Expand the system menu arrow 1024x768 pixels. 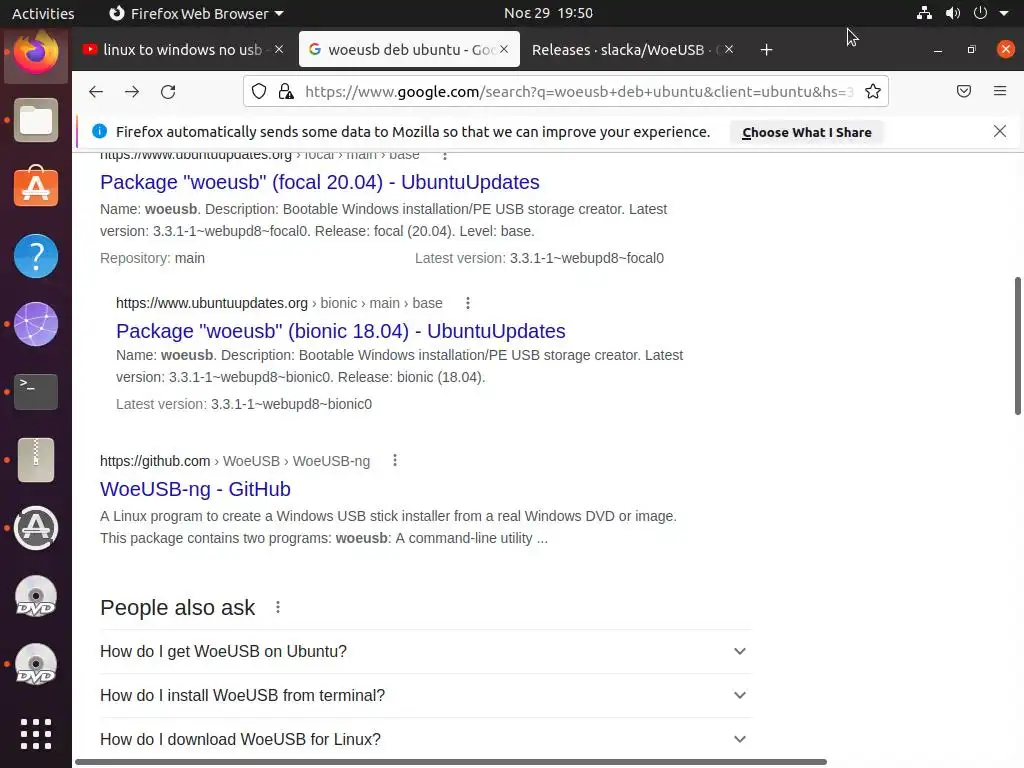(x=1004, y=13)
